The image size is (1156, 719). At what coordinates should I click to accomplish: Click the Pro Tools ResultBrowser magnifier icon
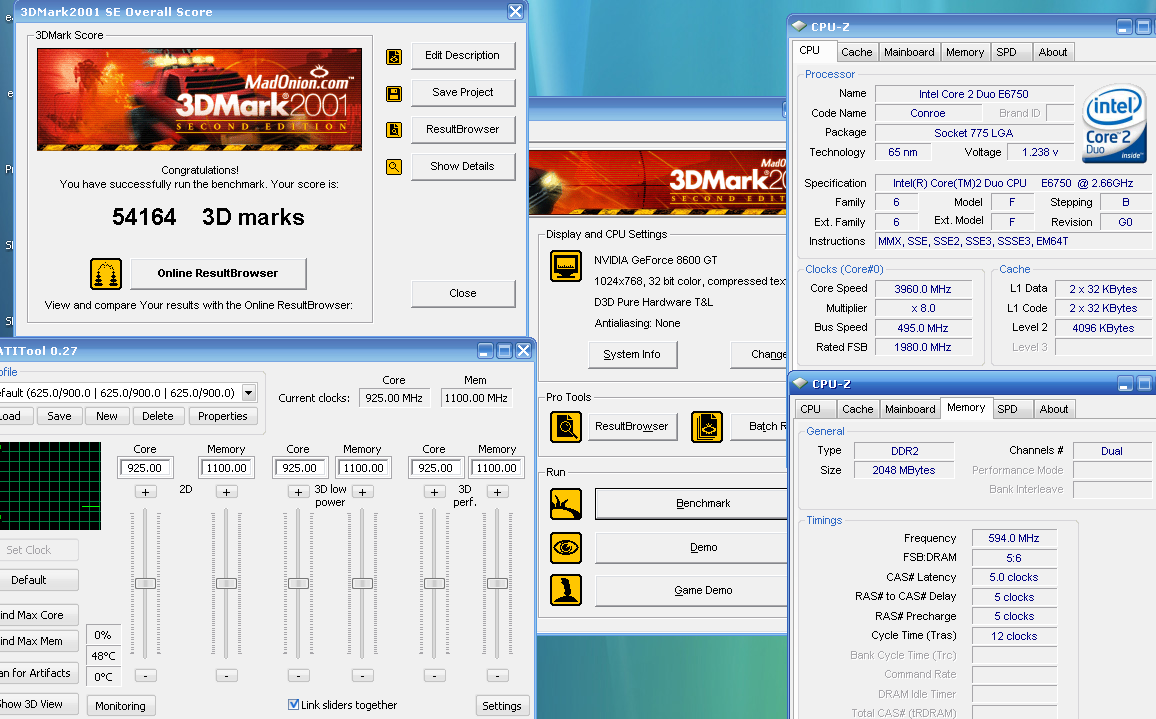coord(566,427)
